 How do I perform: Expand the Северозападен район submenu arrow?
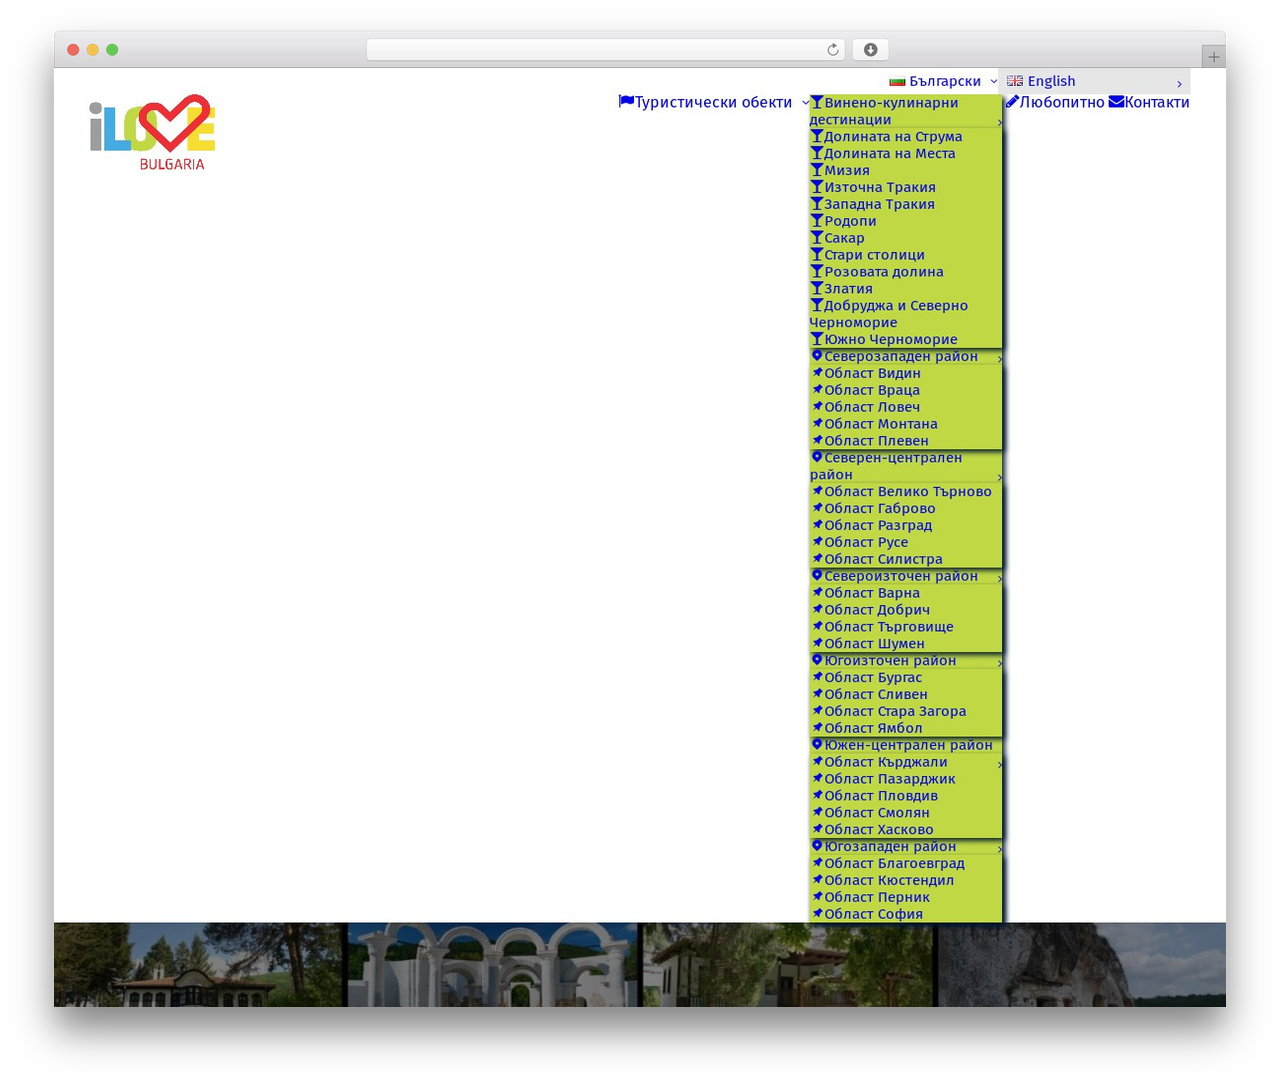[999, 358]
